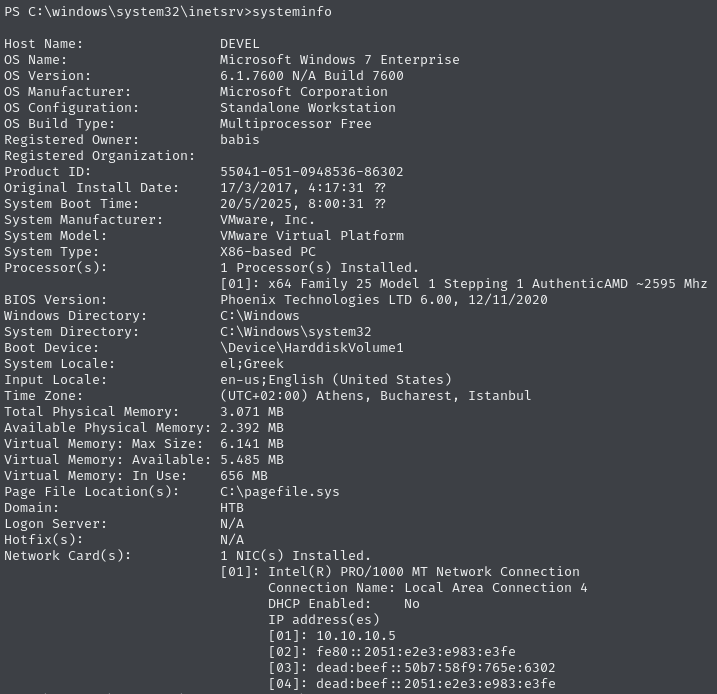Click the Product ID number
This screenshot has height=694, width=717.
[312, 172]
